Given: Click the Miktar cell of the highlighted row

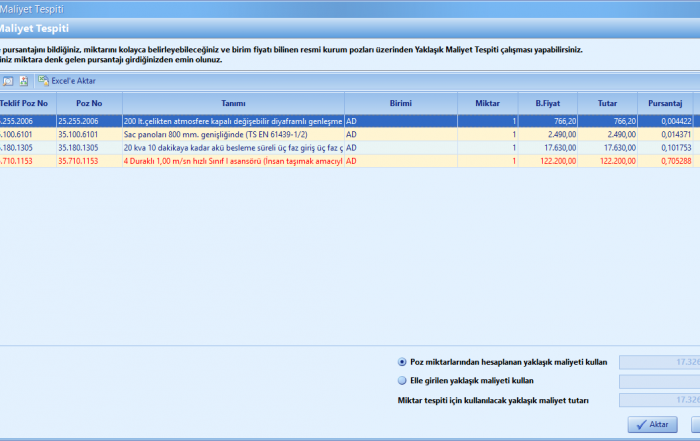Looking at the screenshot, I should pos(488,120).
